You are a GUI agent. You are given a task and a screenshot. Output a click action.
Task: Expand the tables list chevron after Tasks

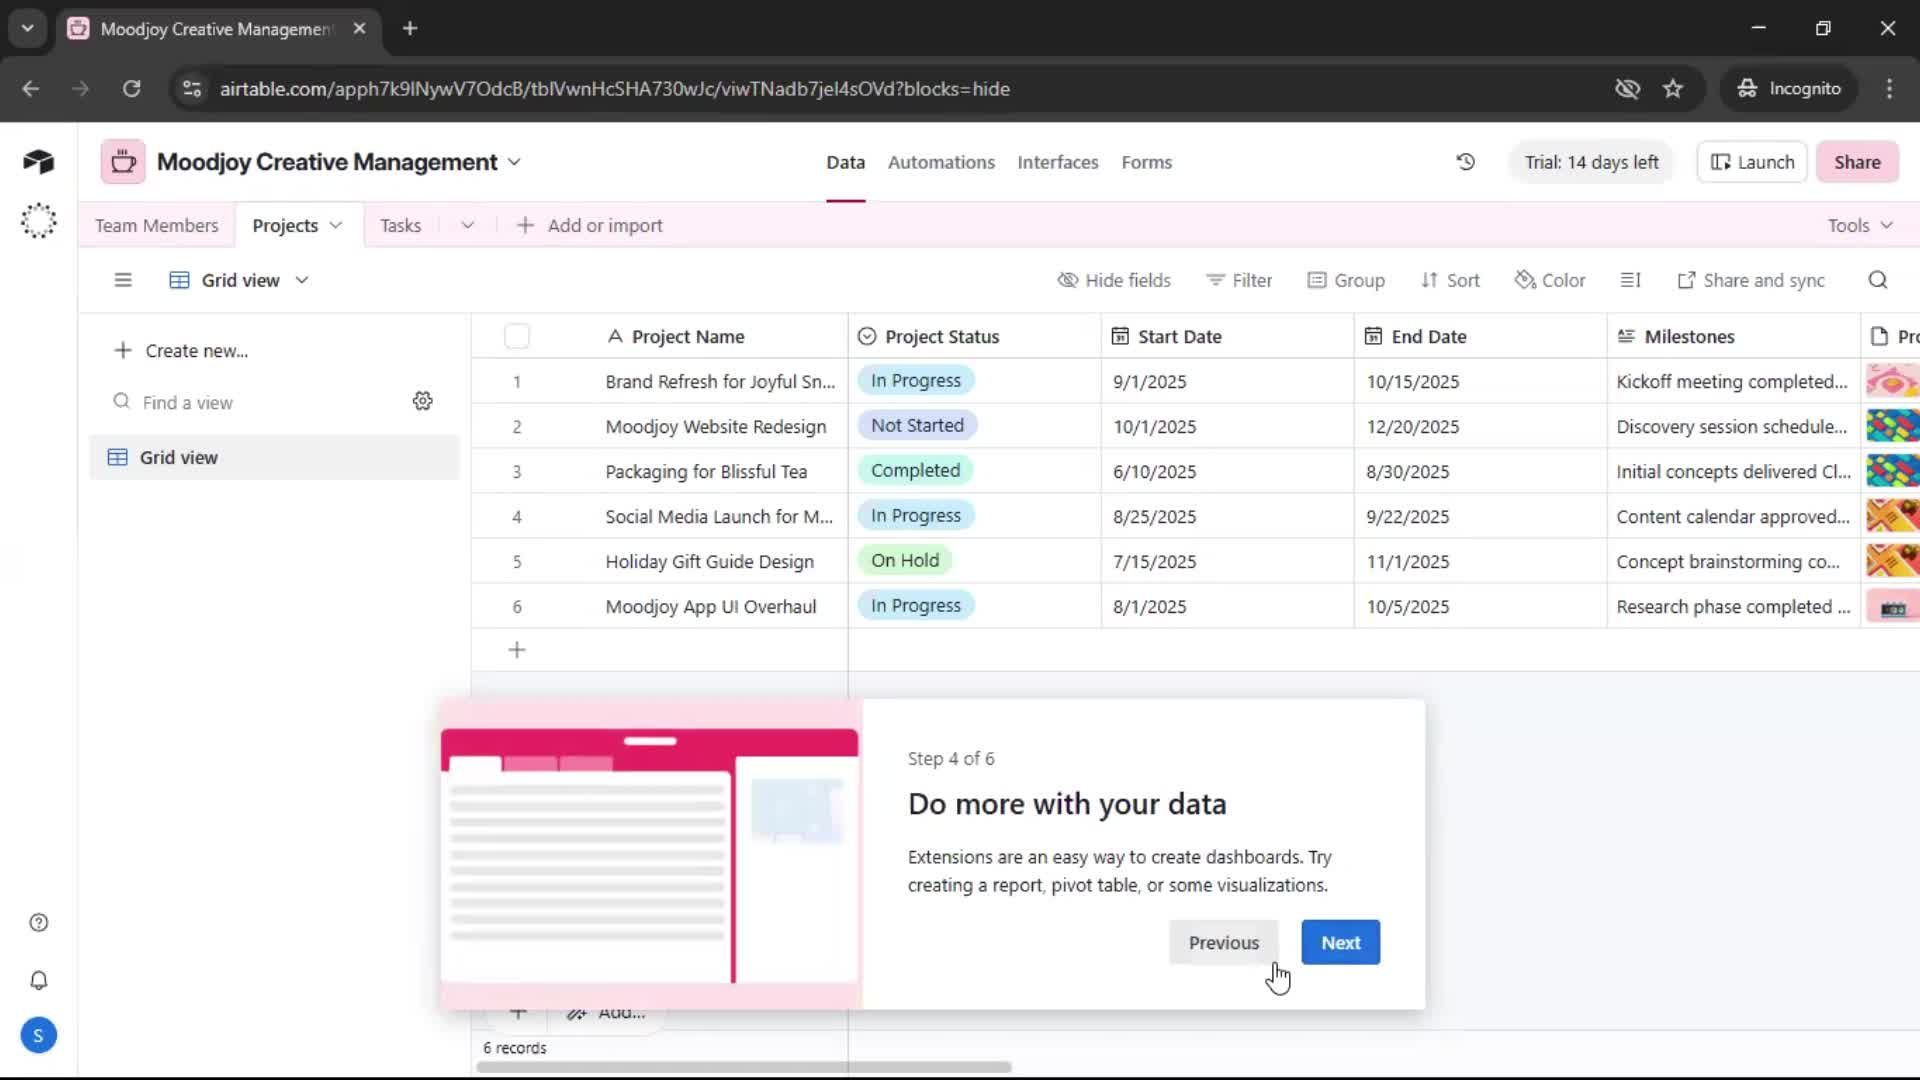(467, 226)
